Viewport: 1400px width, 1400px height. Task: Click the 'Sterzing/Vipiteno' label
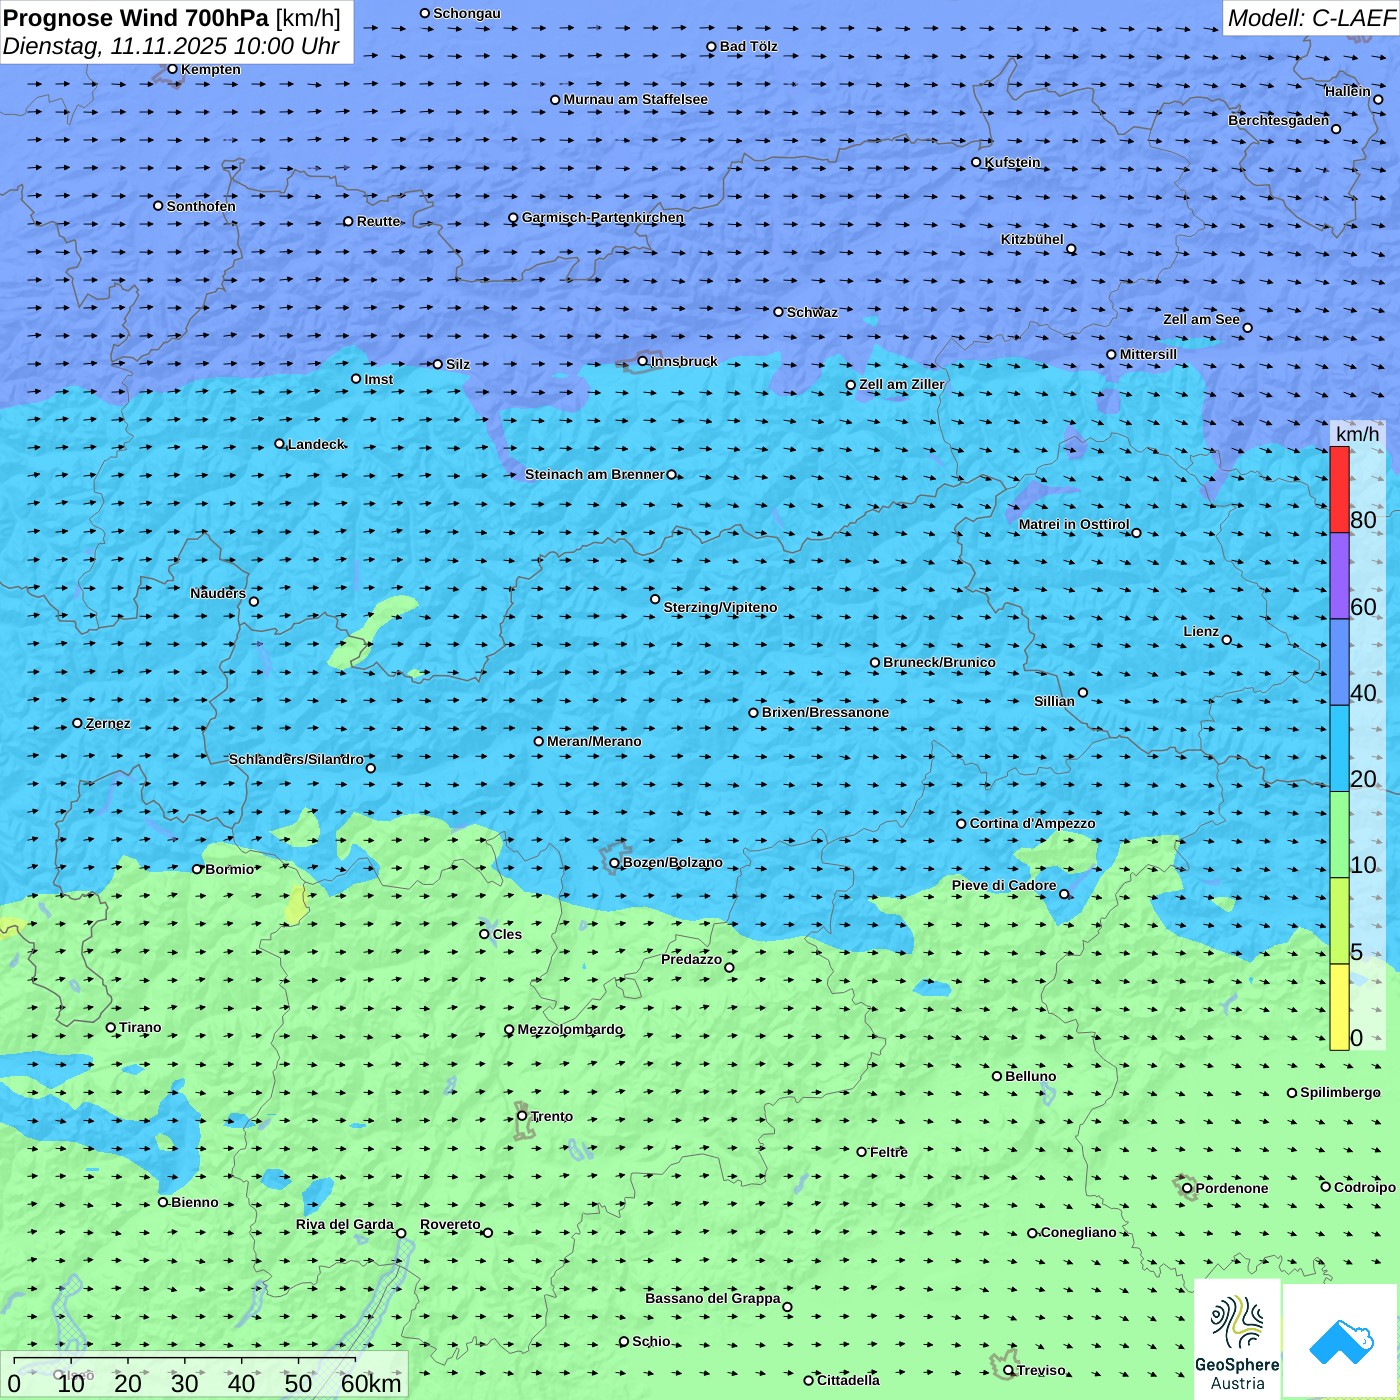[x=720, y=607]
